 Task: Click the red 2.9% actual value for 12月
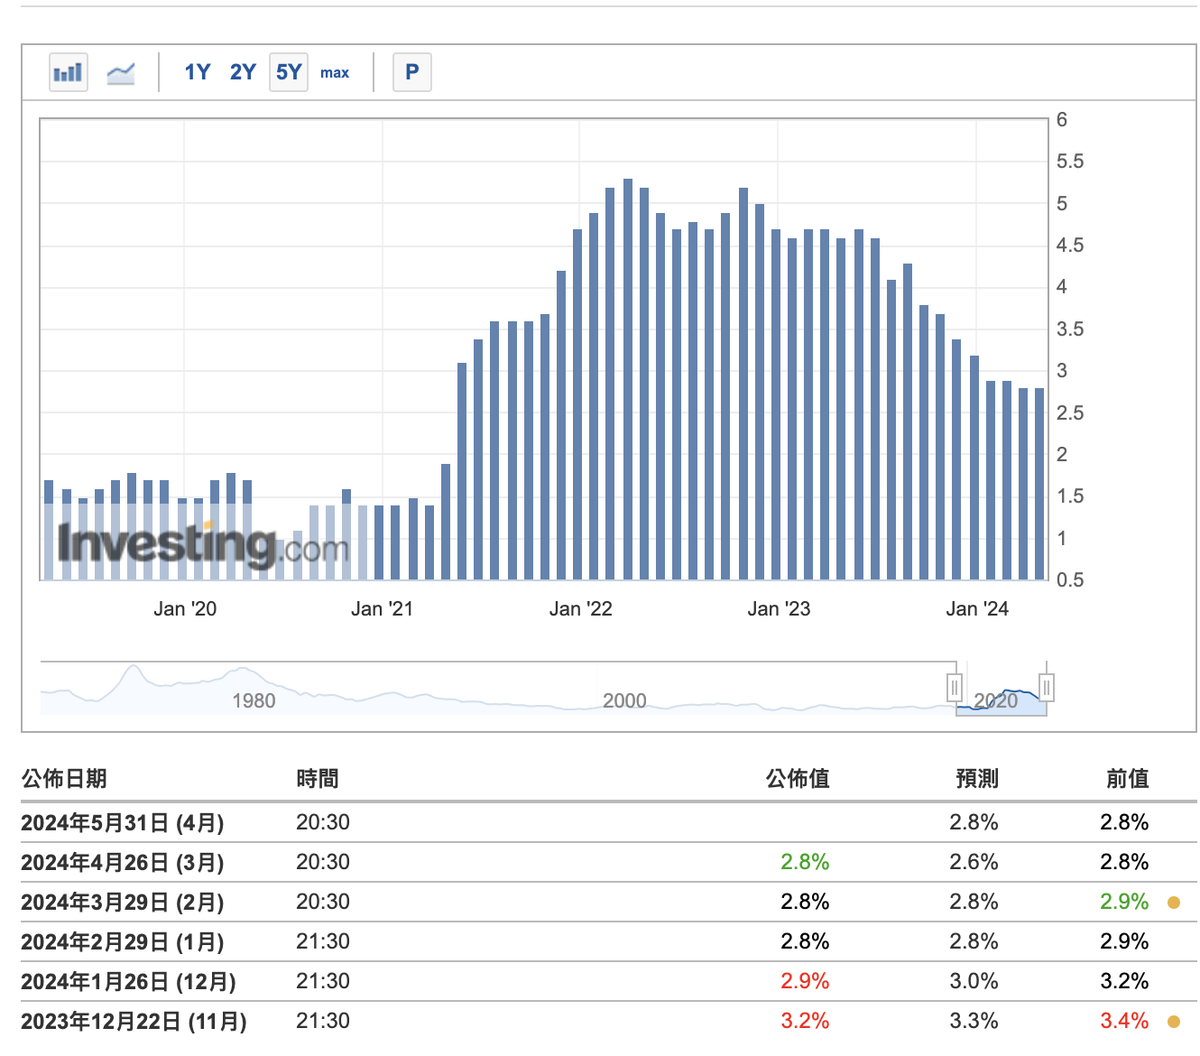805,981
